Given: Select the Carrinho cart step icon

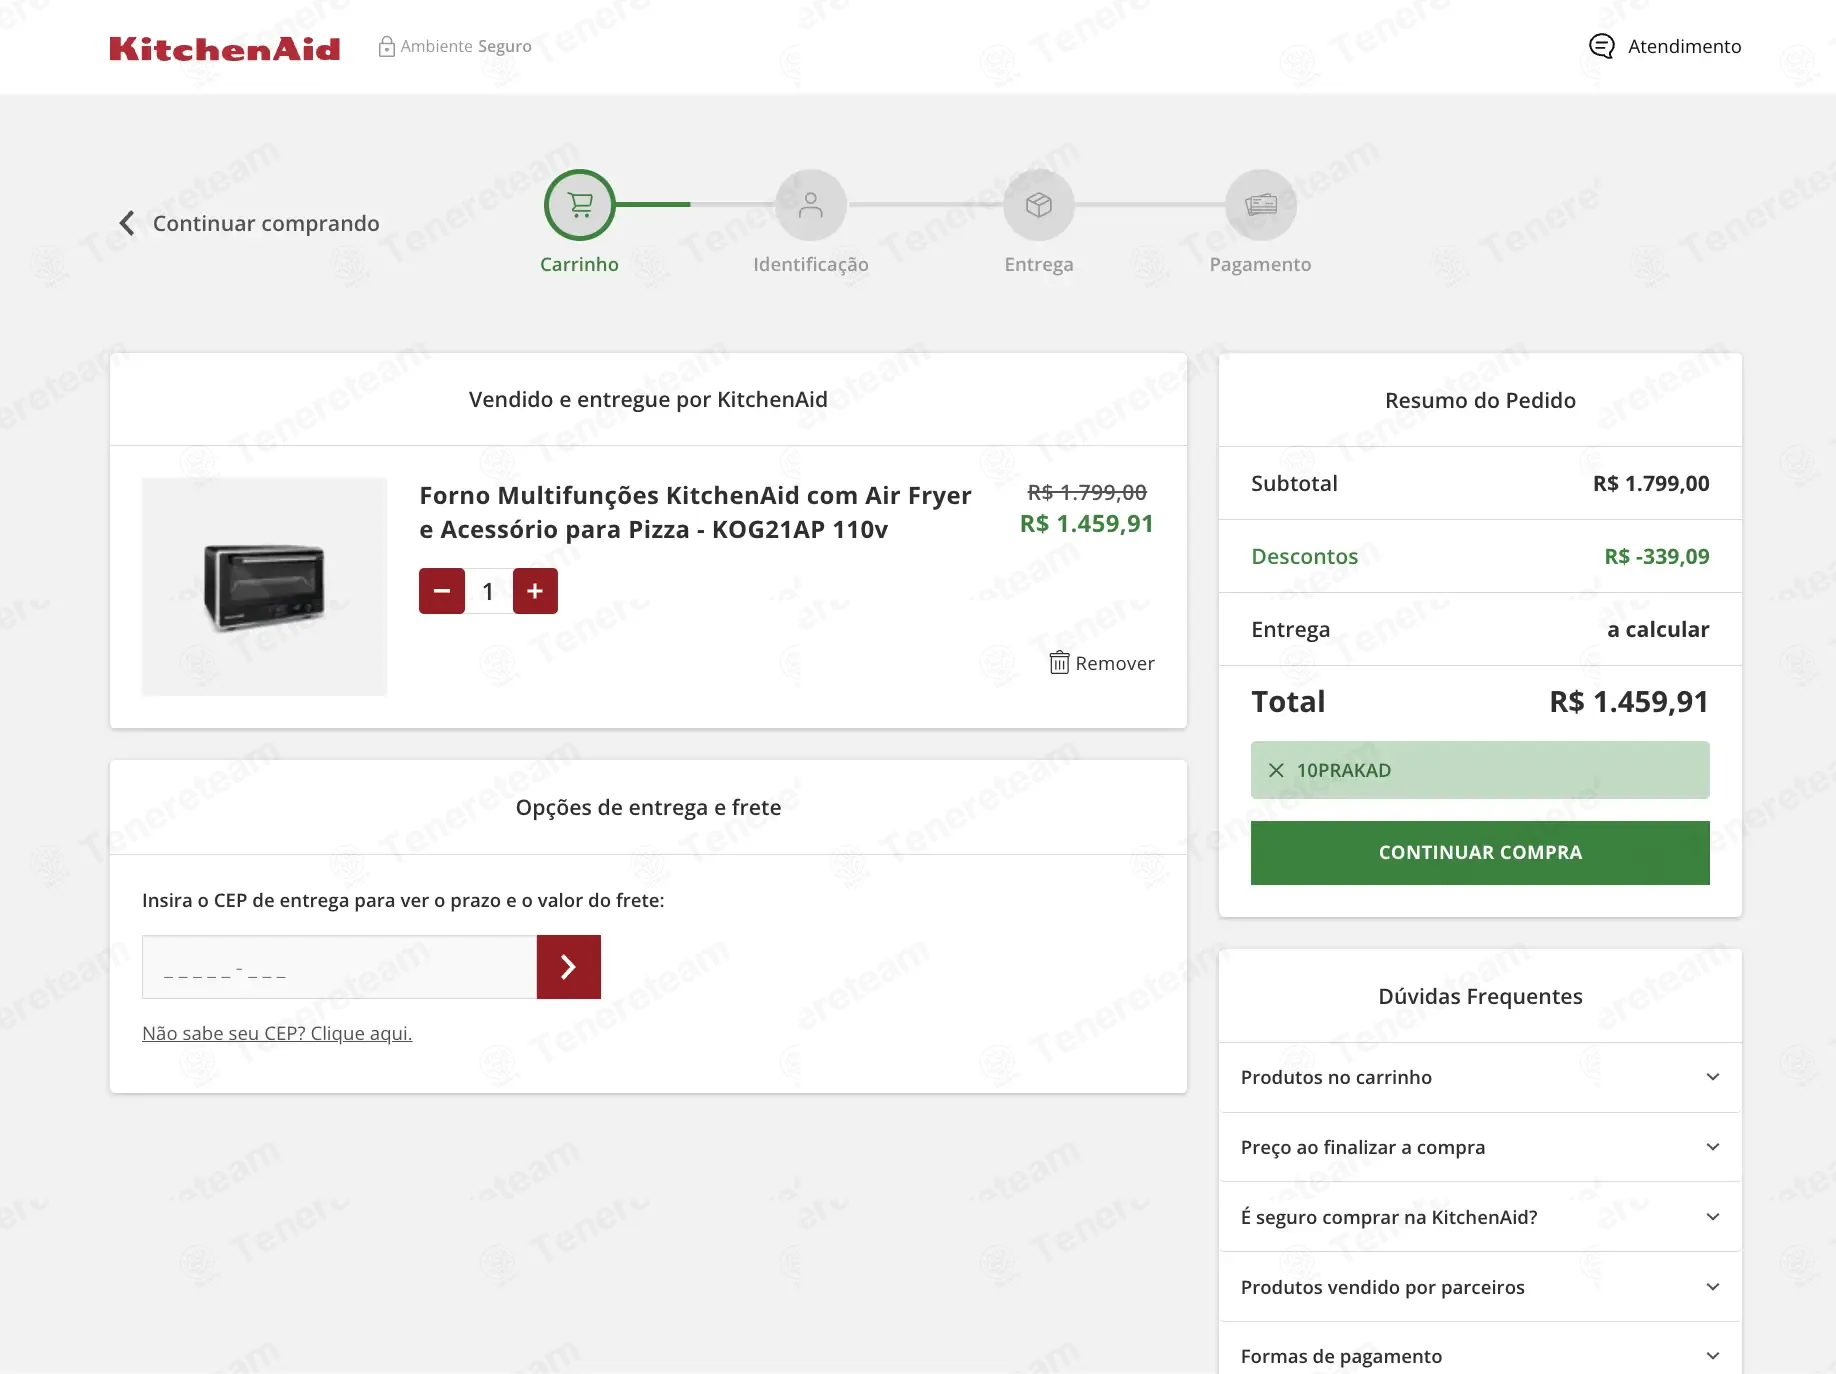Looking at the screenshot, I should click(x=580, y=205).
